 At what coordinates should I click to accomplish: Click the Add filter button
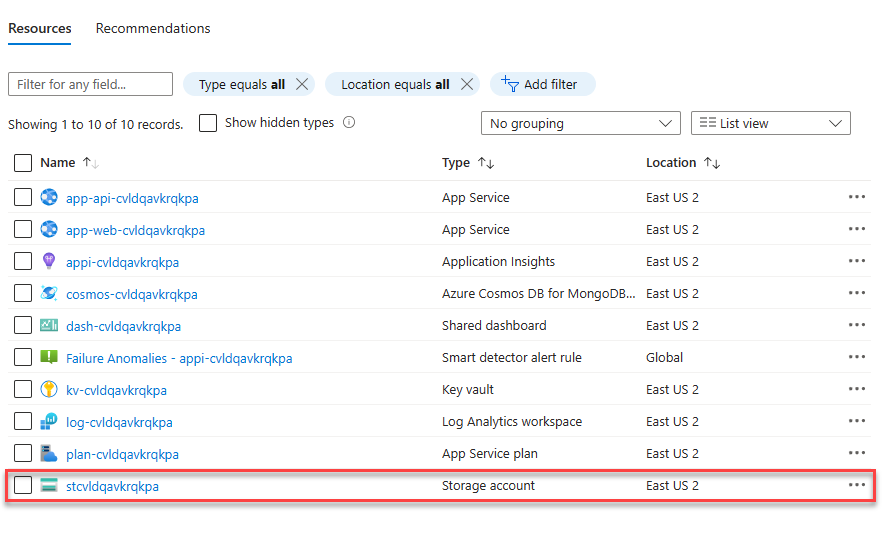(x=542, y=84)
